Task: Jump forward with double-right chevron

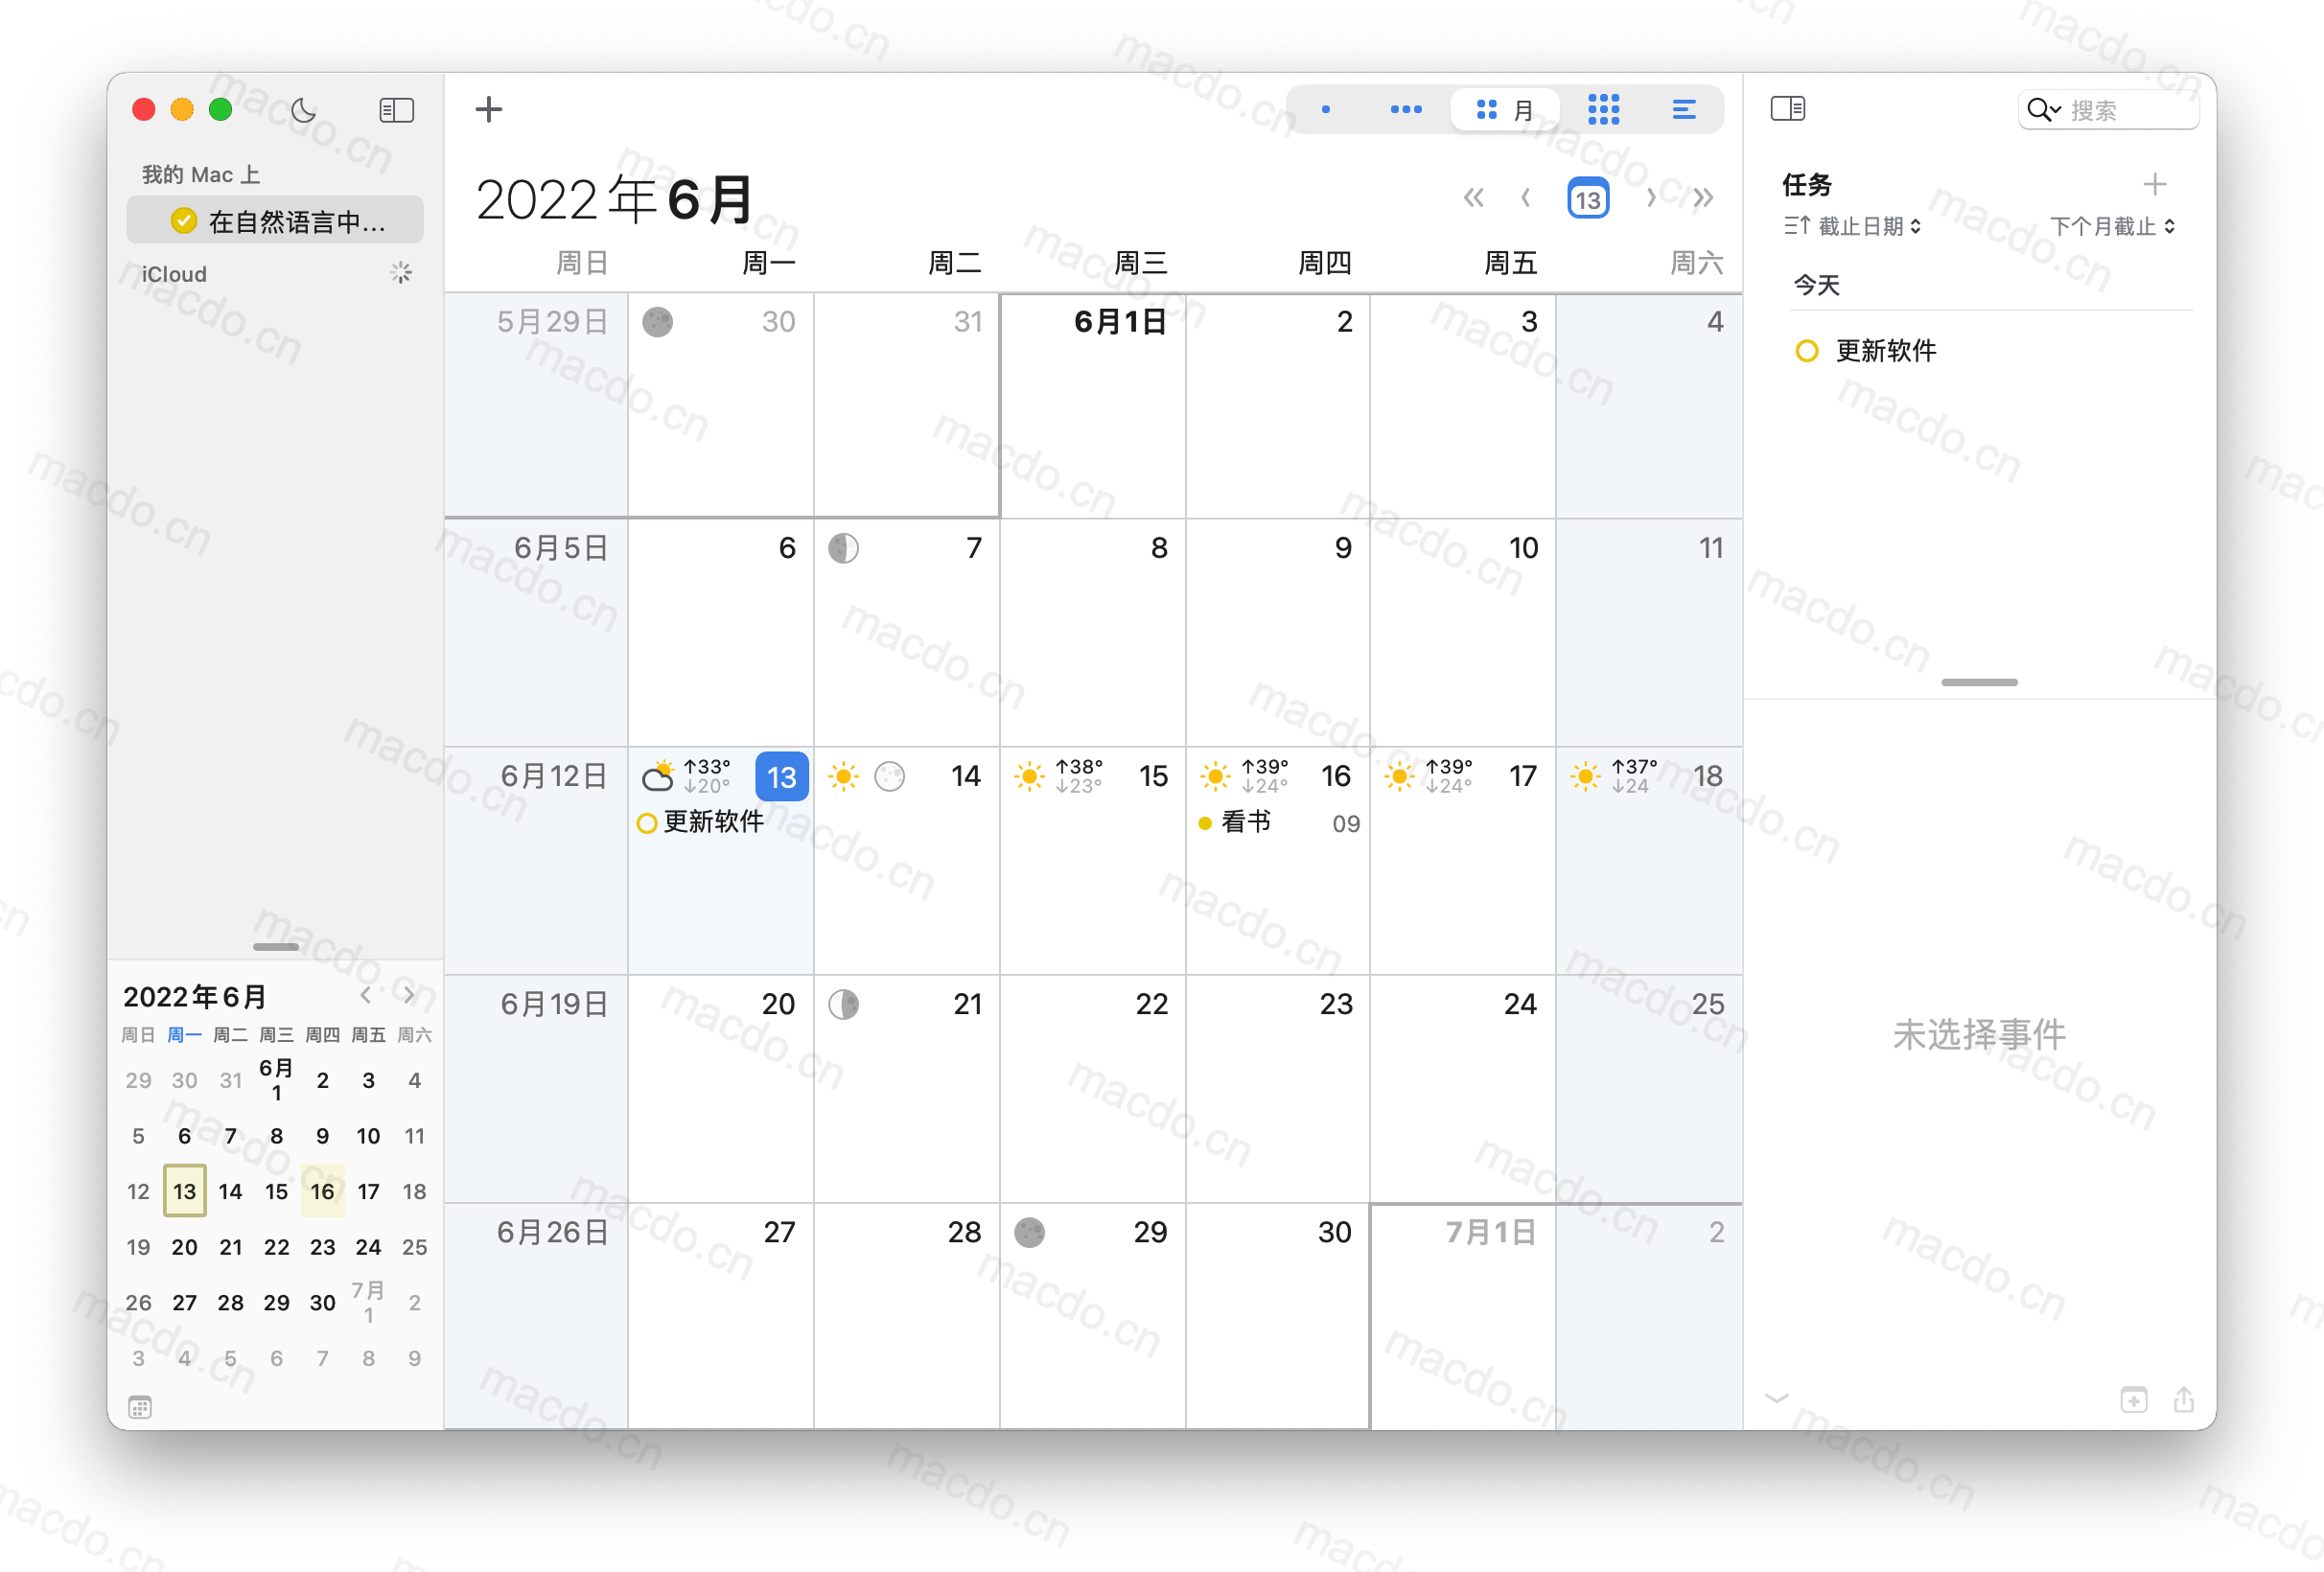Action: pyautogui.click(x=1703, y=198)
